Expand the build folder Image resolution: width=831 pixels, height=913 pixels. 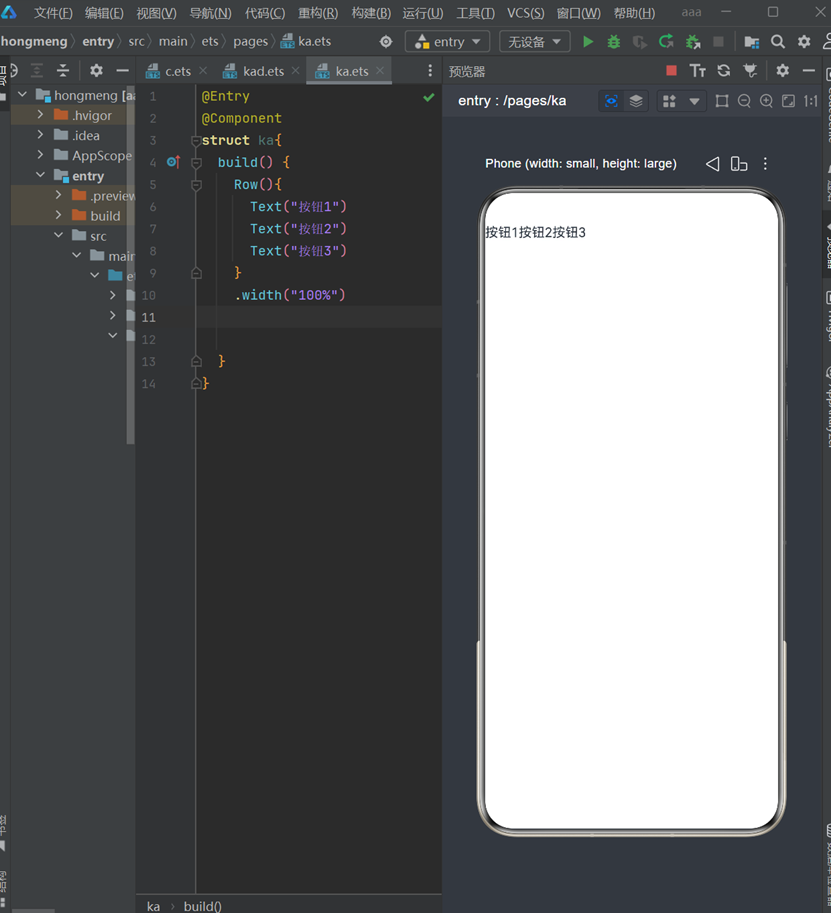click(x=58, y=215)
